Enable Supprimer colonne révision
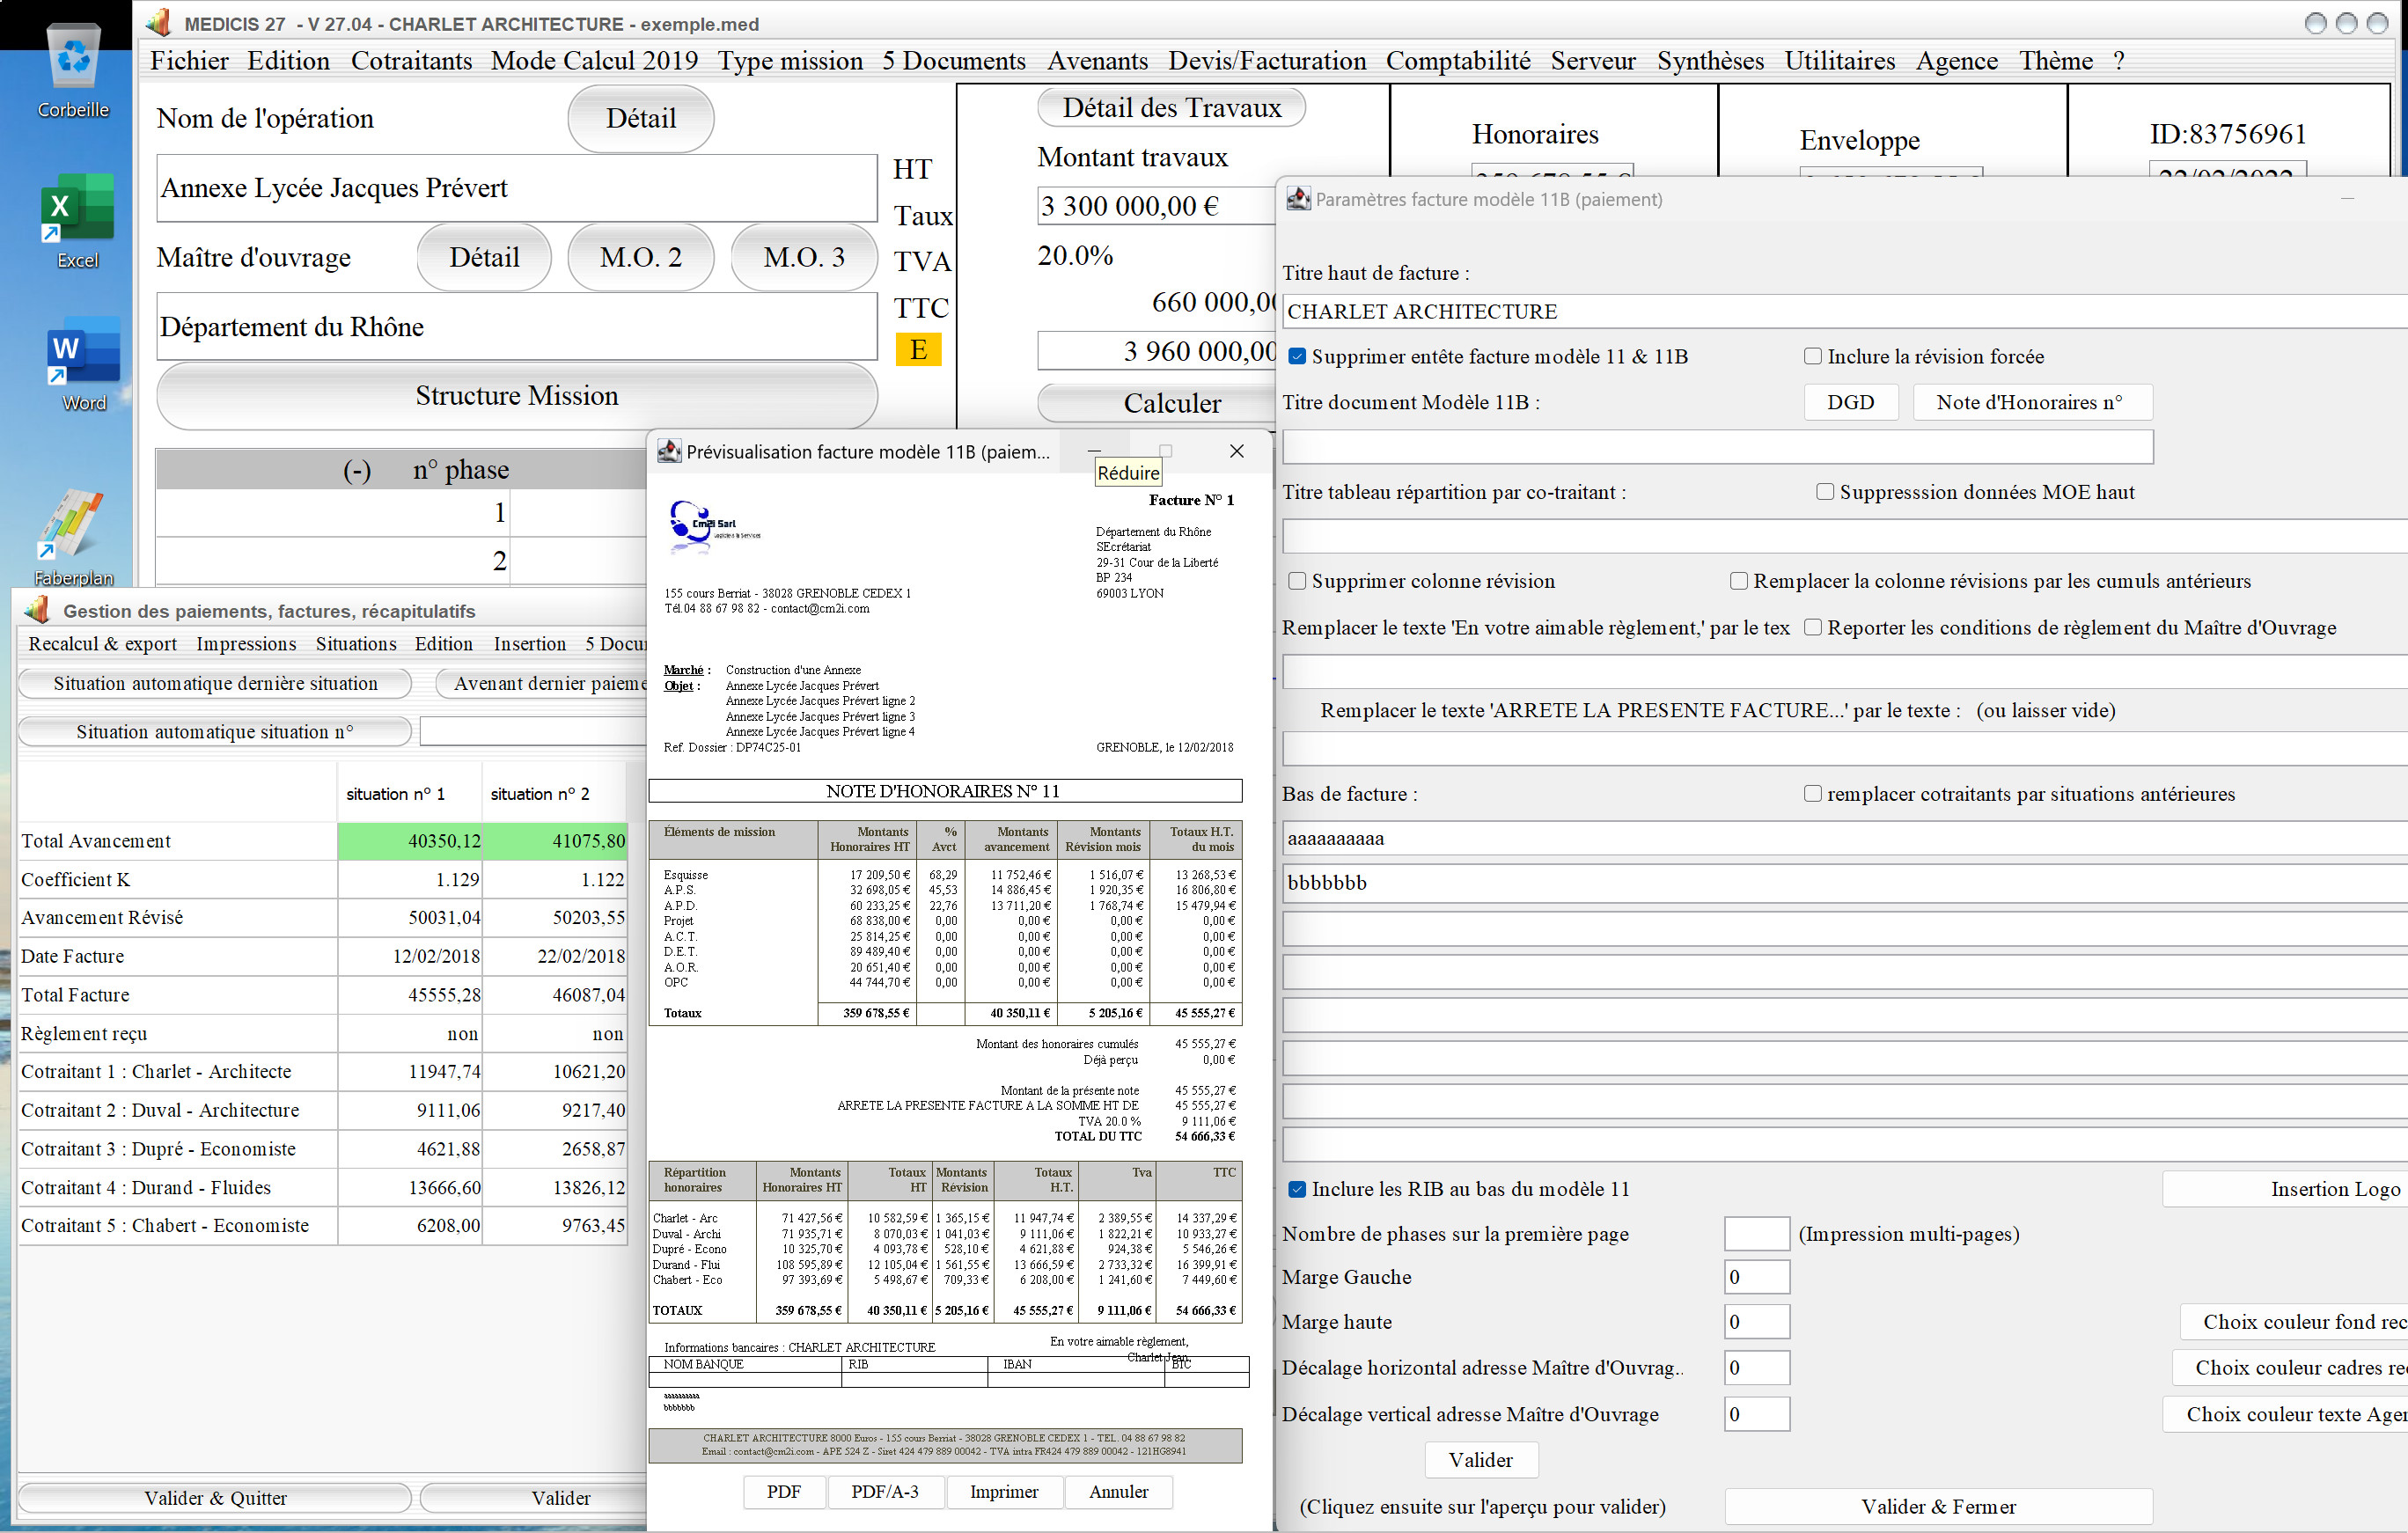 click(1297, 581)
